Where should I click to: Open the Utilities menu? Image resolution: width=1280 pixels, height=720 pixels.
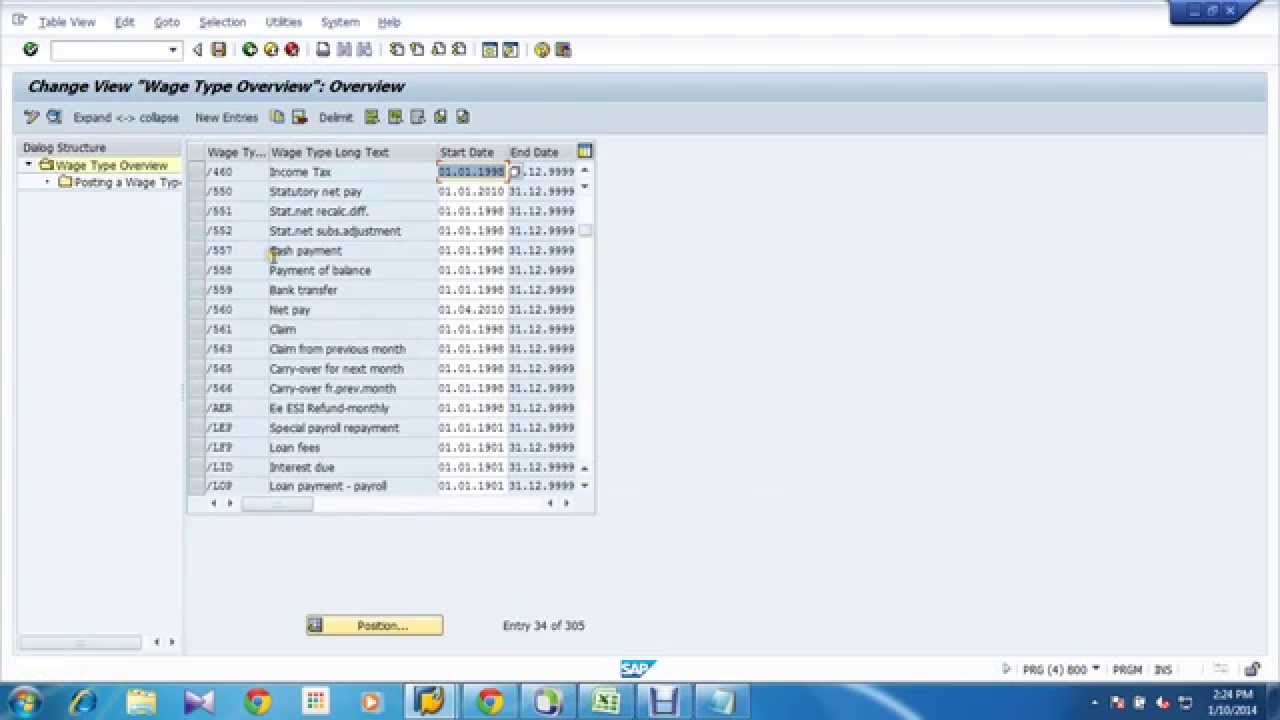coord(283,22)
